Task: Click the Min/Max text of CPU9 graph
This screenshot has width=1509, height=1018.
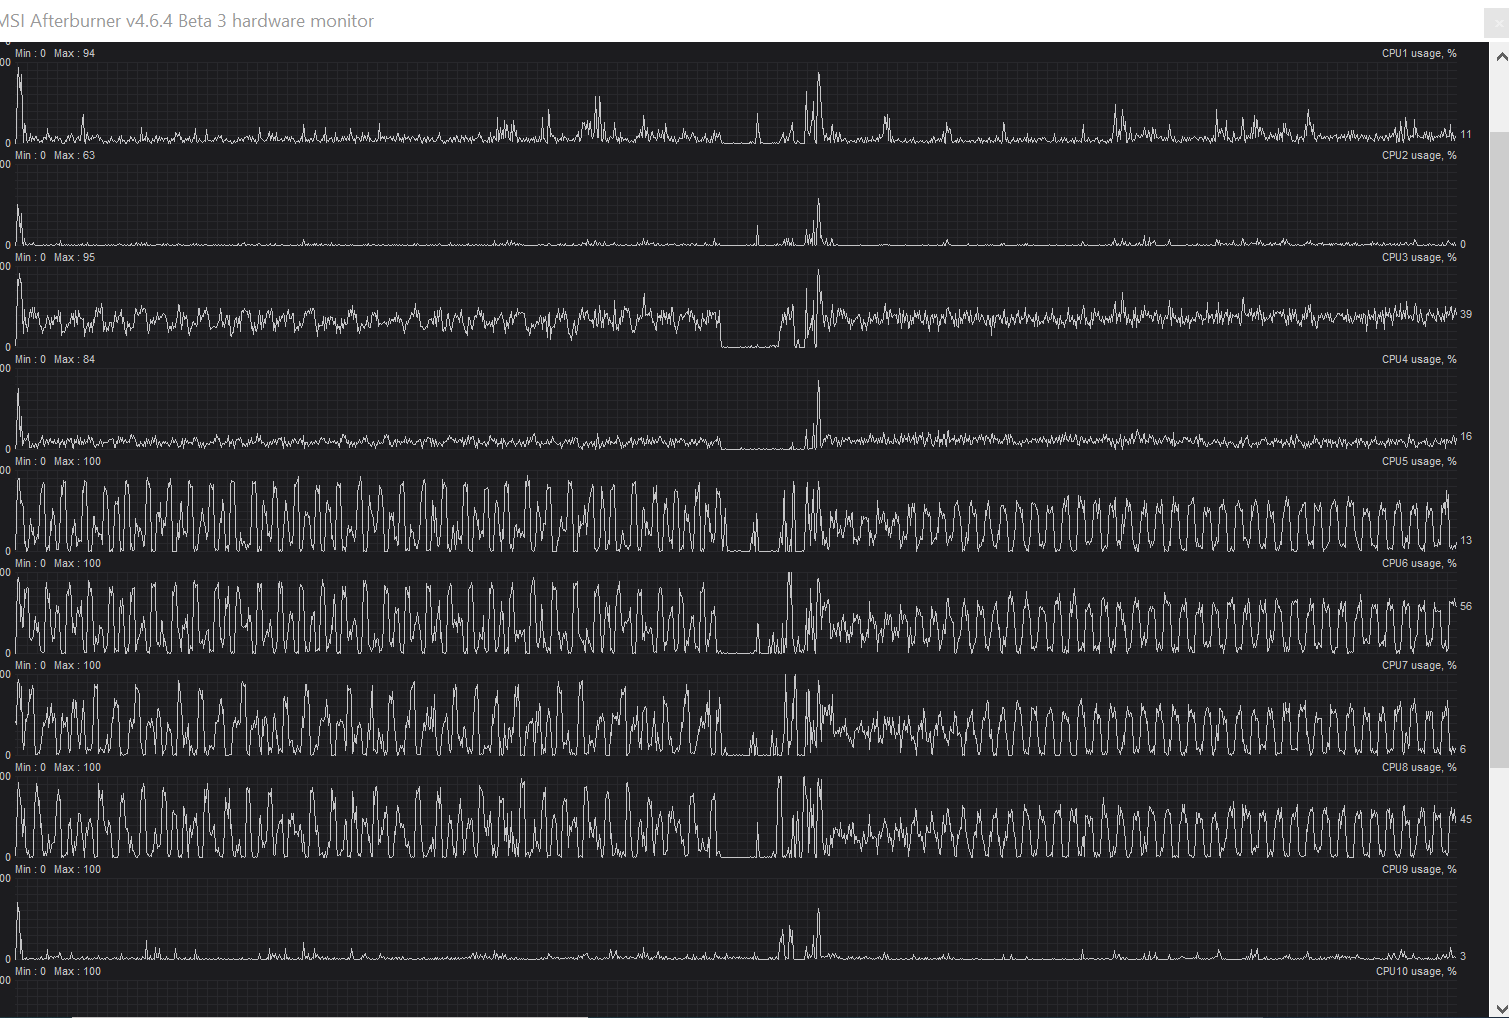Action: 58,870
